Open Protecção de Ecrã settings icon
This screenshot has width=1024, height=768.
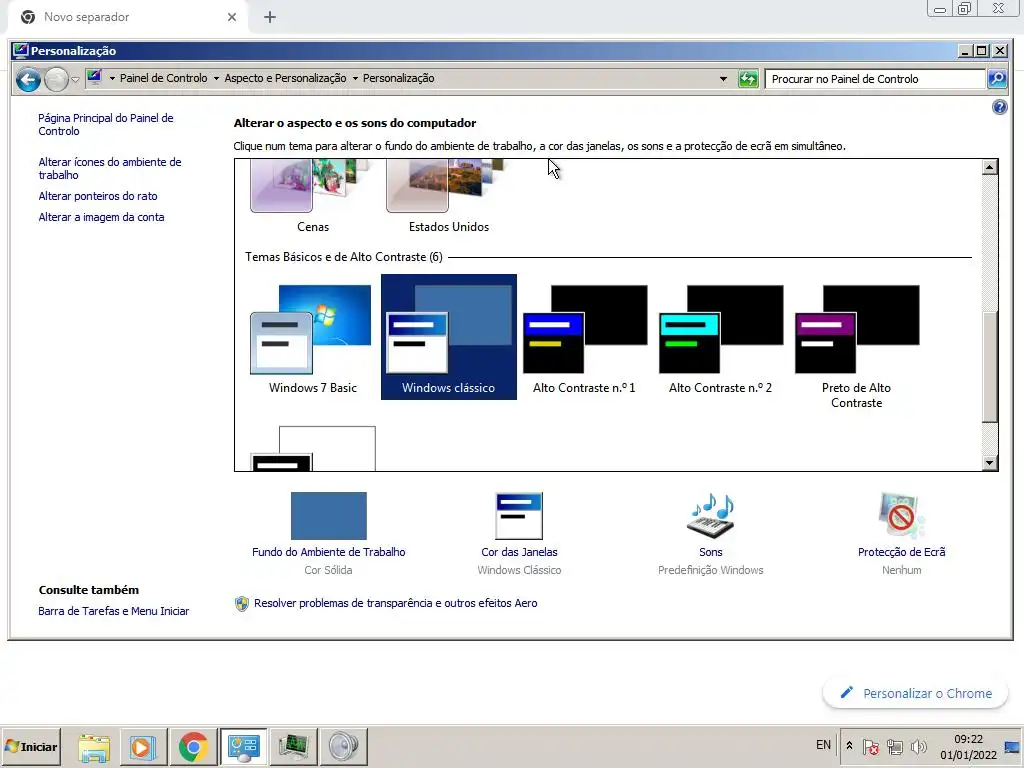(x=901, y=516)
